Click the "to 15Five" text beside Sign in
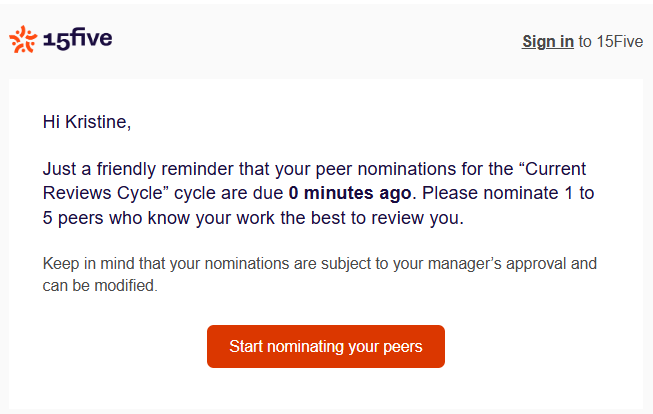Screen dimensions: 653x414 coord(608,41)
